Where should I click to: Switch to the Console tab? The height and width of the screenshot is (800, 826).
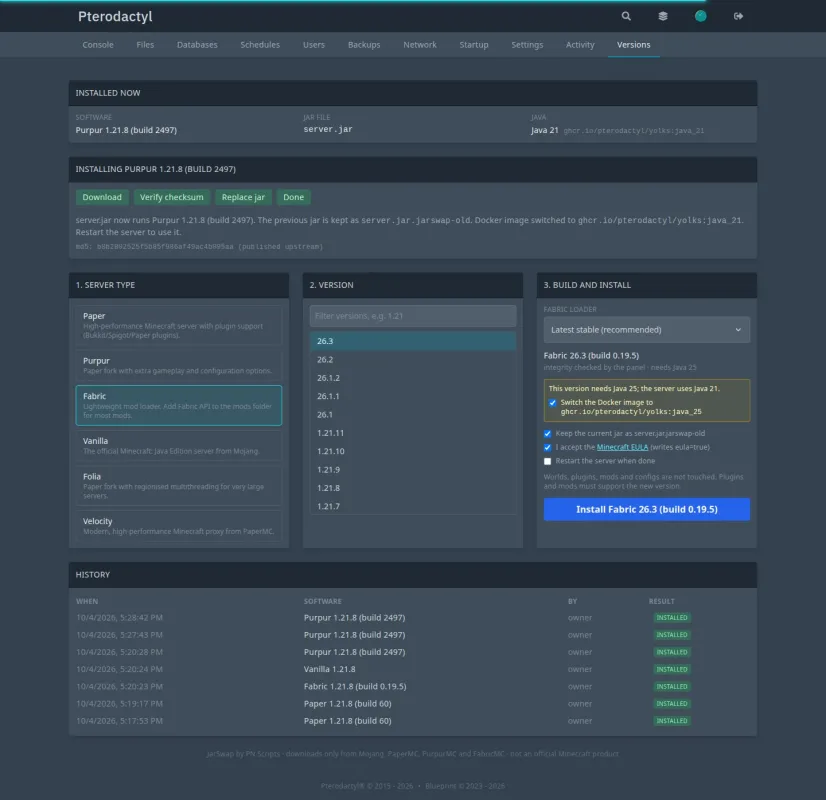98,45
